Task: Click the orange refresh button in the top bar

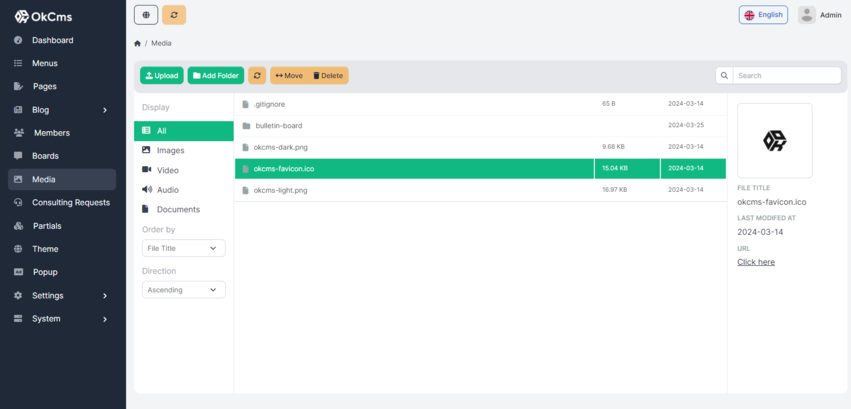Action: pyautogui.click(x=174, y=15)
